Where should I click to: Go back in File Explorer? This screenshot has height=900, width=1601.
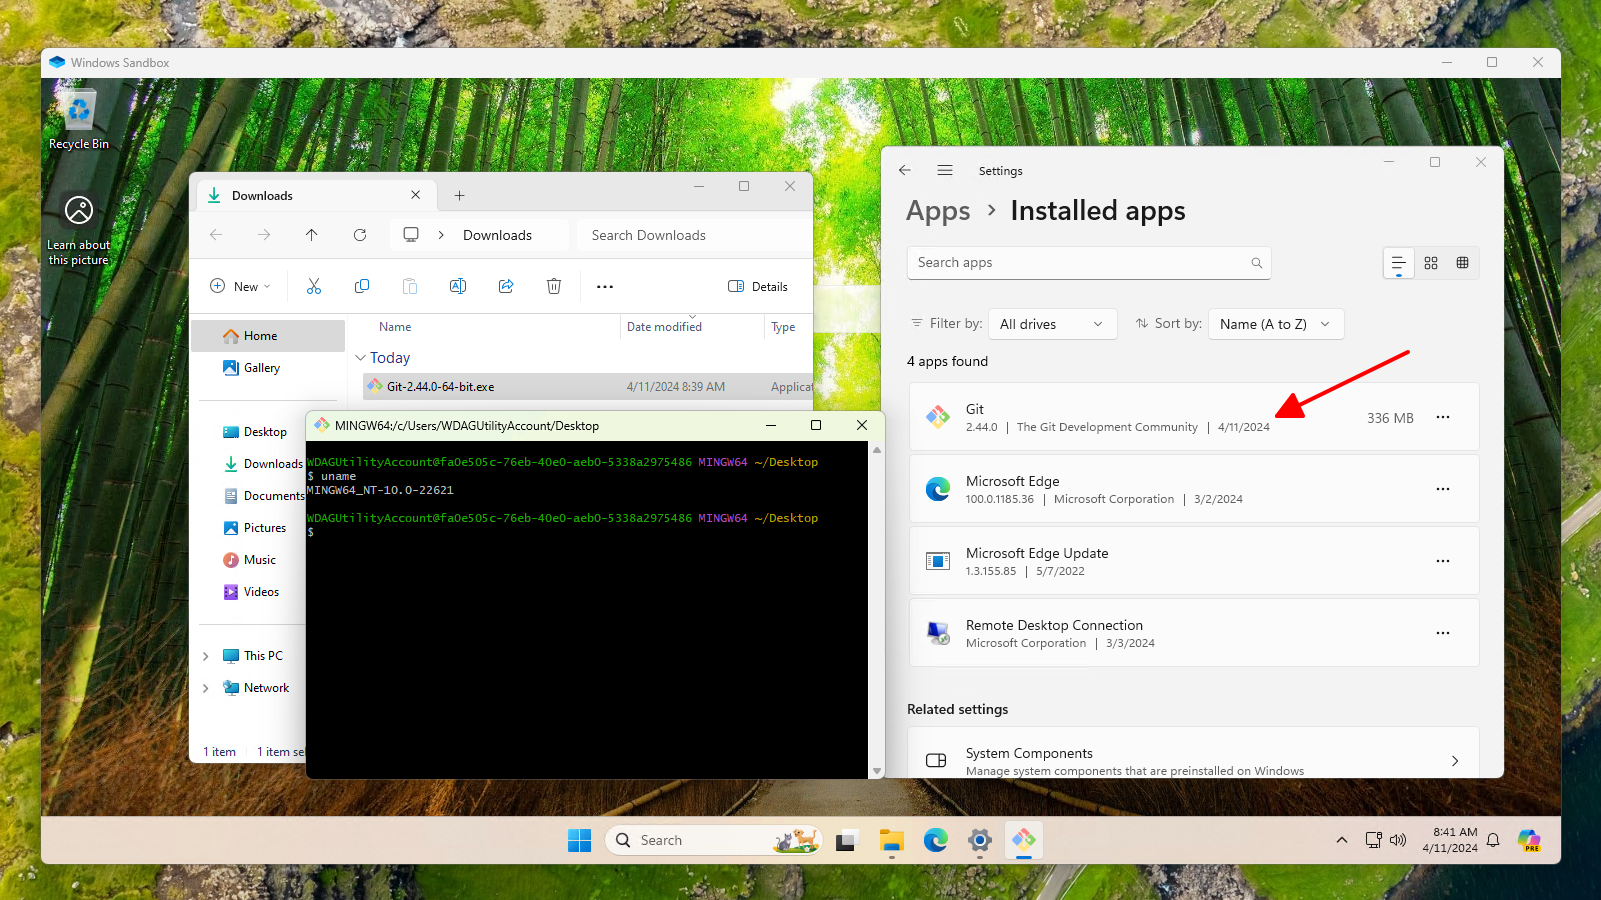[x=216, y=235]
